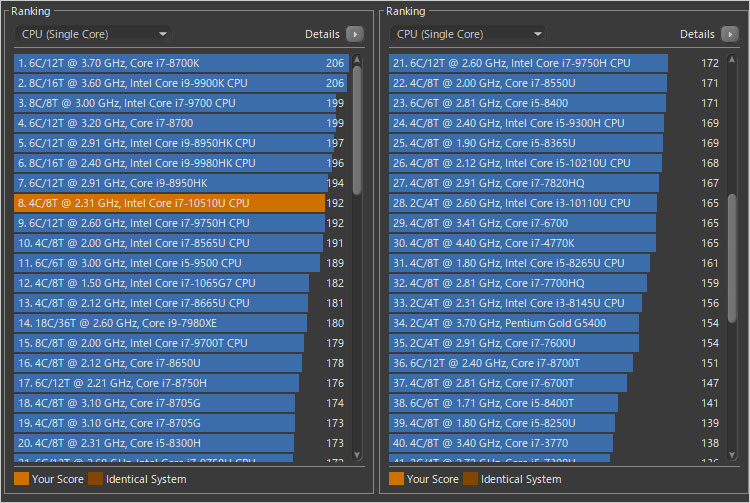Select the Core i9-9900K CPU entry
Viewport: 750px width, 503px height.
170,83
